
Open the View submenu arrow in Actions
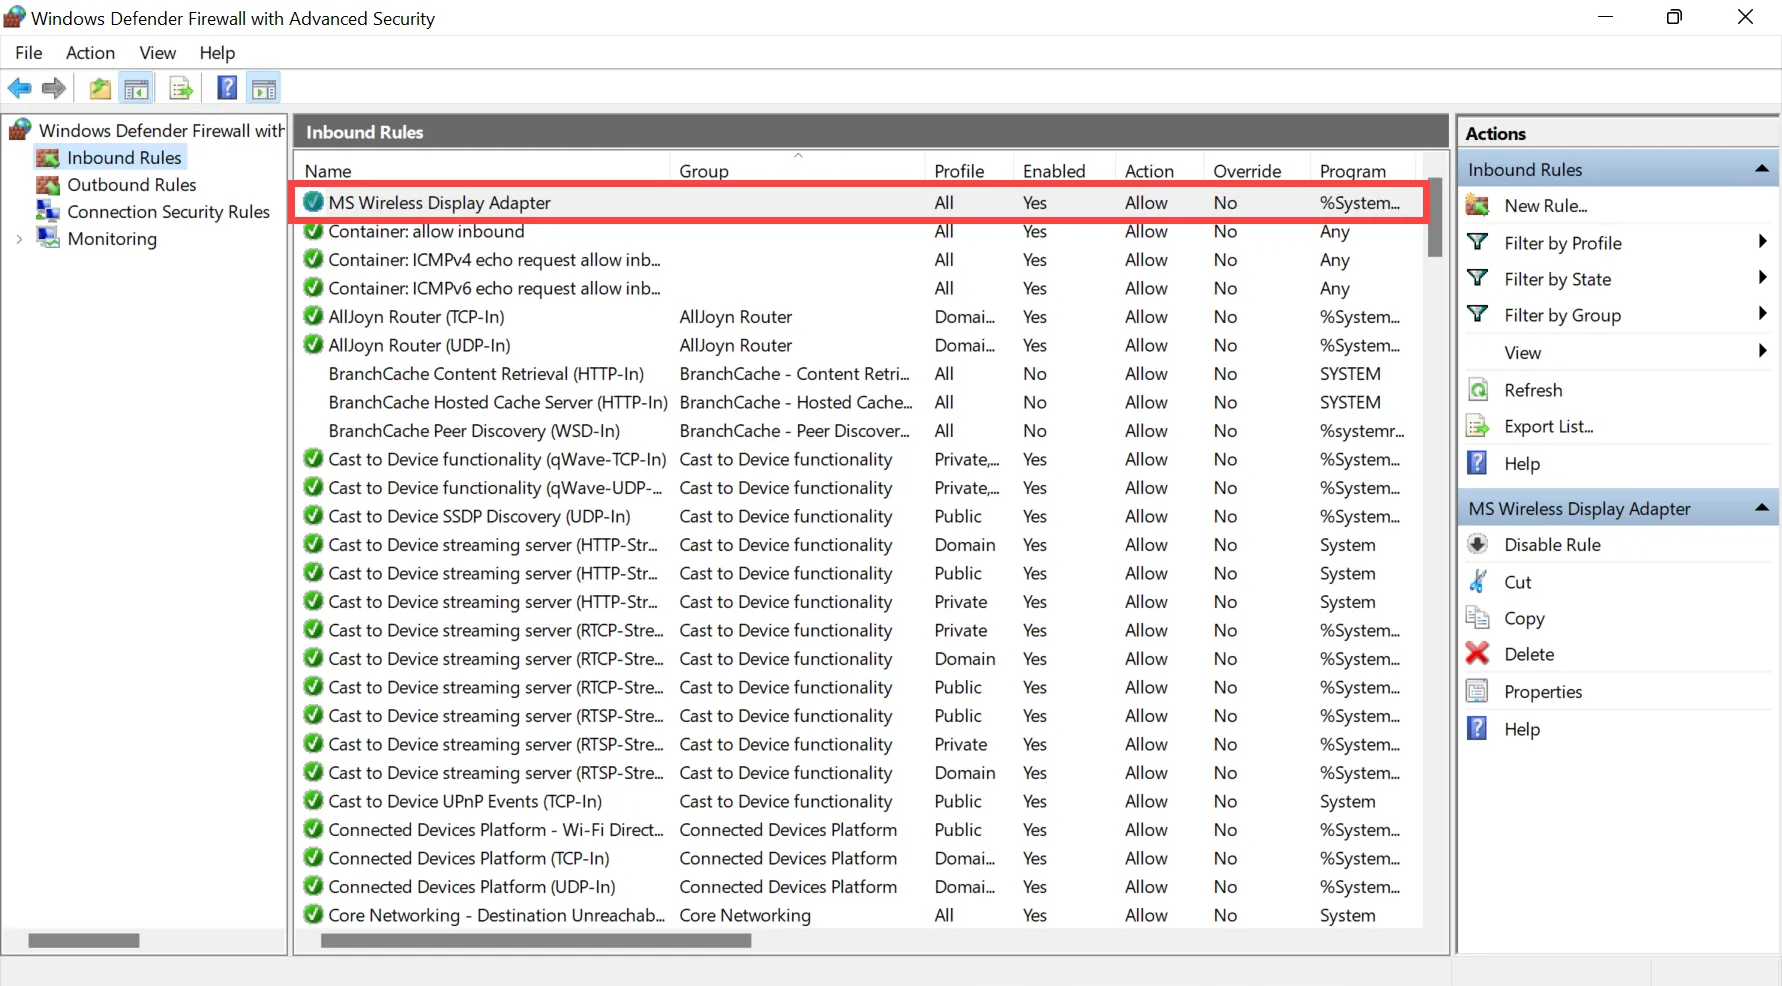pos(1762,351)
